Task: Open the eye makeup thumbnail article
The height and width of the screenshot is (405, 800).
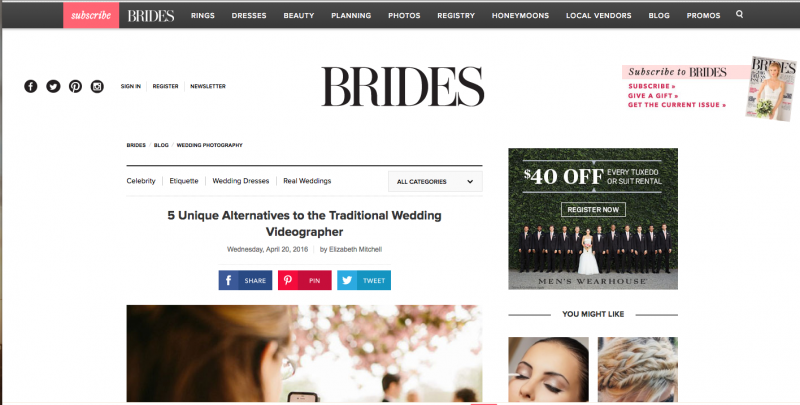Action: (x=548, y=369)
